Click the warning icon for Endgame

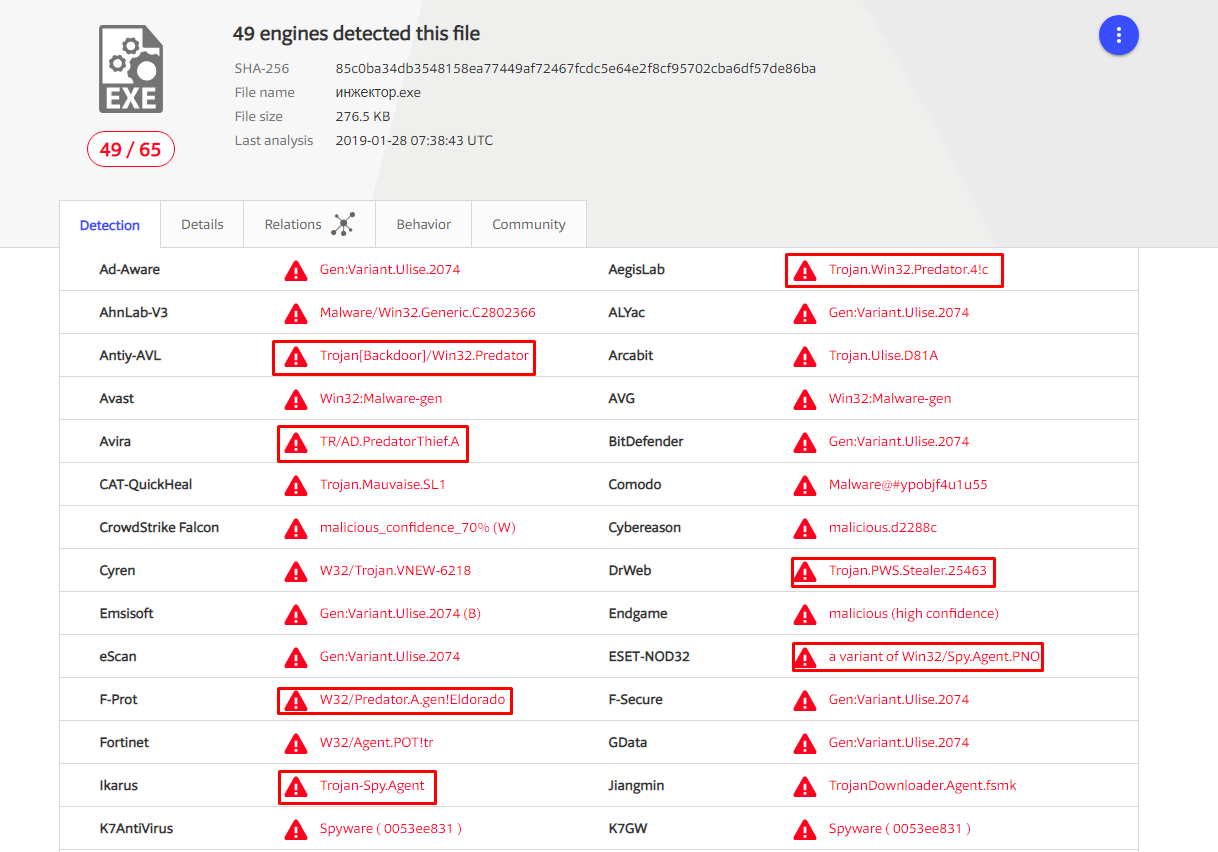[804, 614]
